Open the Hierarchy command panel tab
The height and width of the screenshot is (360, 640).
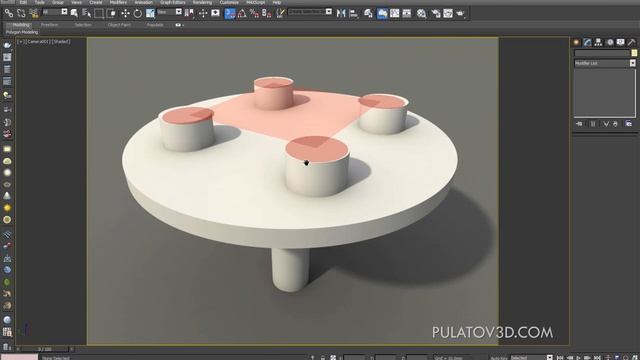tap(598, 42)
